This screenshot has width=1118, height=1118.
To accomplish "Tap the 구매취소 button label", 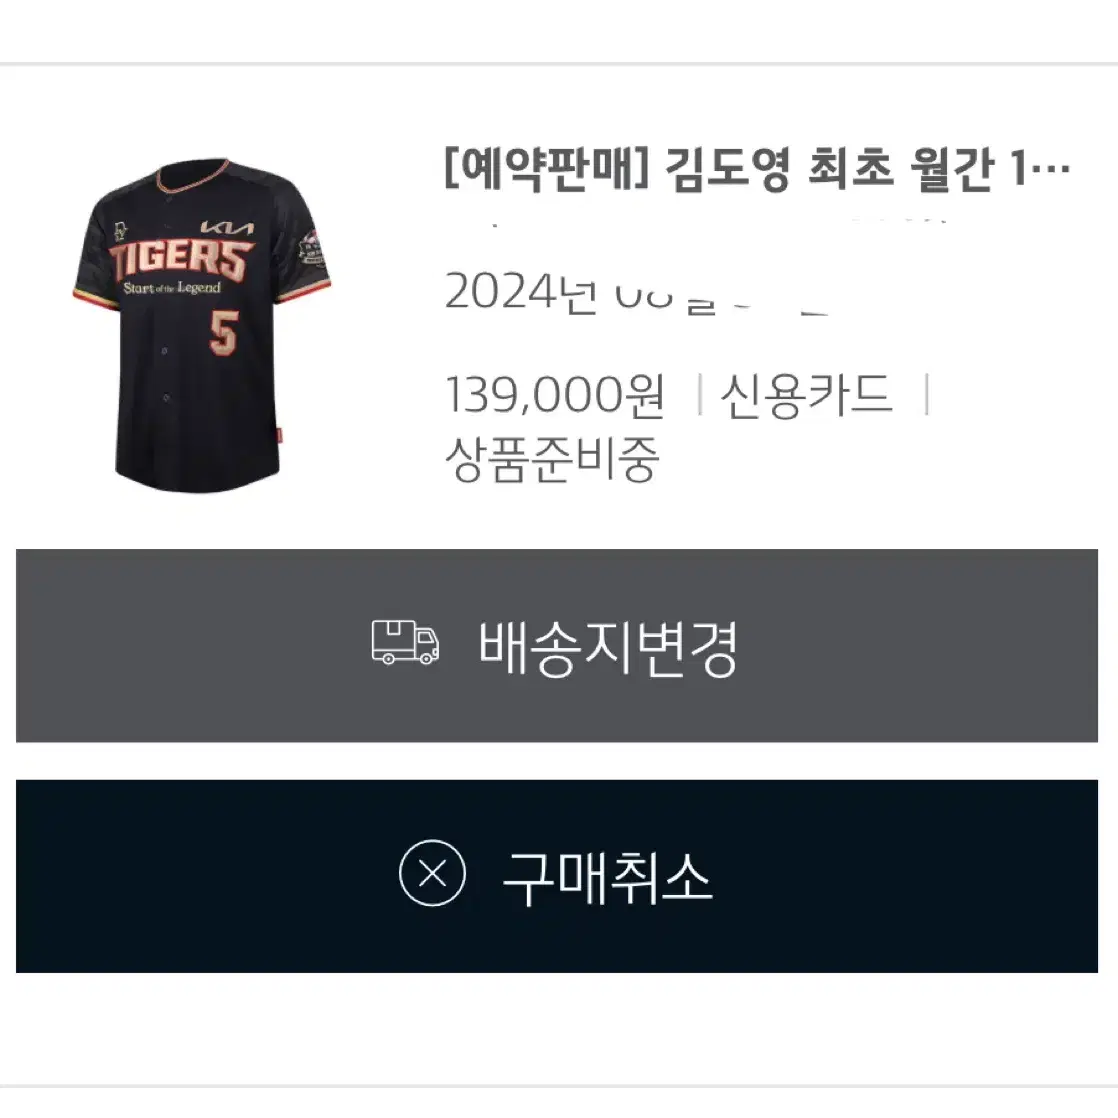I will pos(607,878).
